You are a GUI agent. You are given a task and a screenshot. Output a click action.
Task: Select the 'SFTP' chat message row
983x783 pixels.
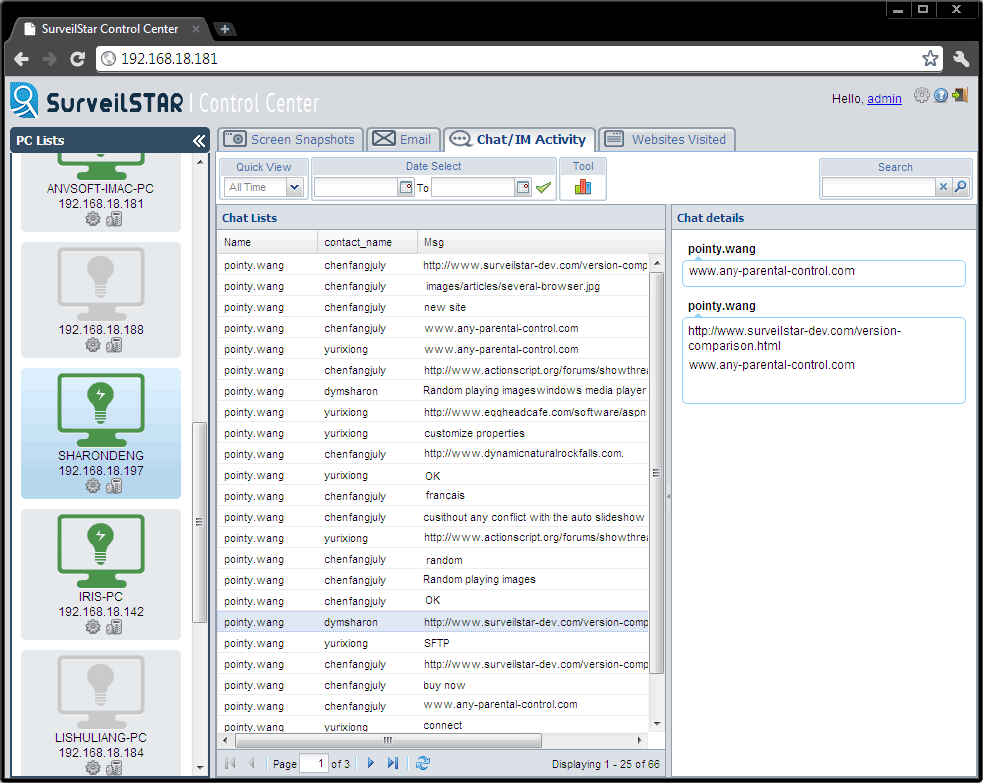point(433,643)
